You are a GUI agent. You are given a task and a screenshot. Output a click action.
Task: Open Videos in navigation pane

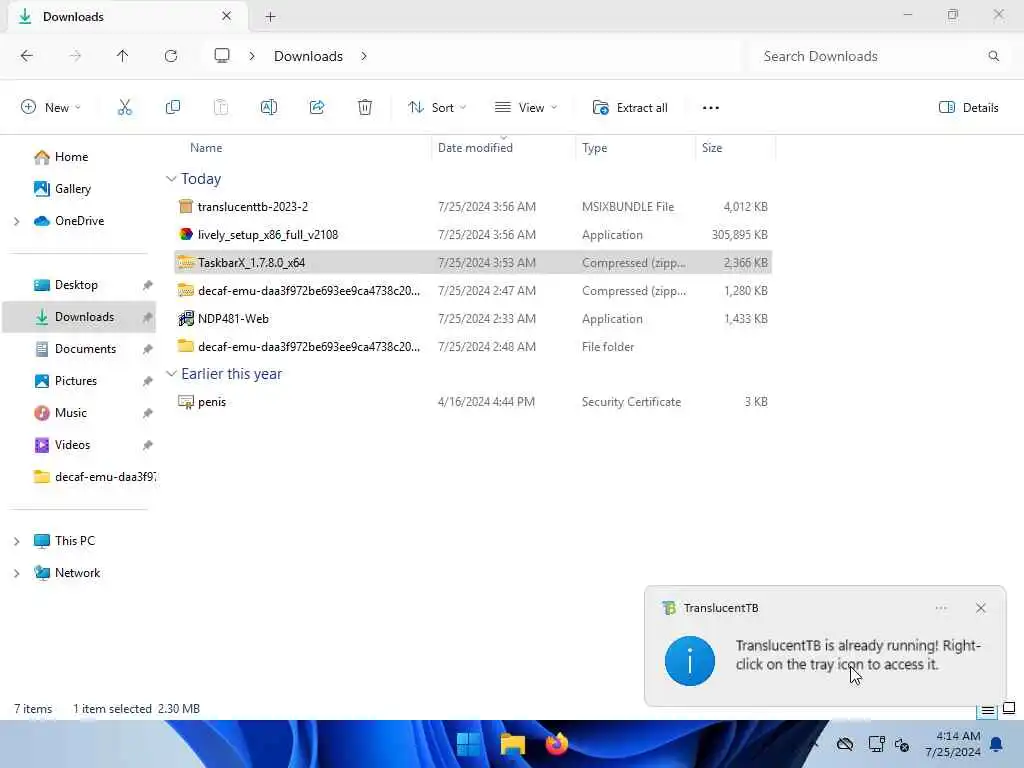click(72, 445)
